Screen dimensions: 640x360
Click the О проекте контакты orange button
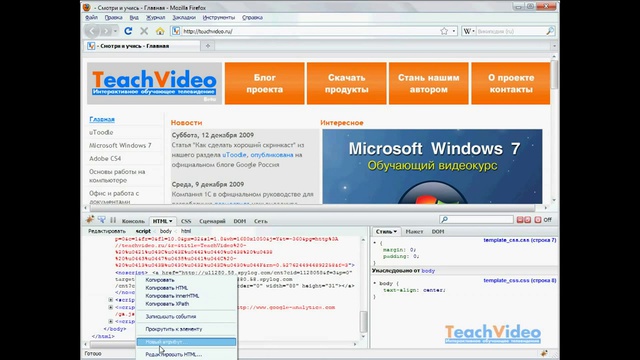[x=511, y=83]
